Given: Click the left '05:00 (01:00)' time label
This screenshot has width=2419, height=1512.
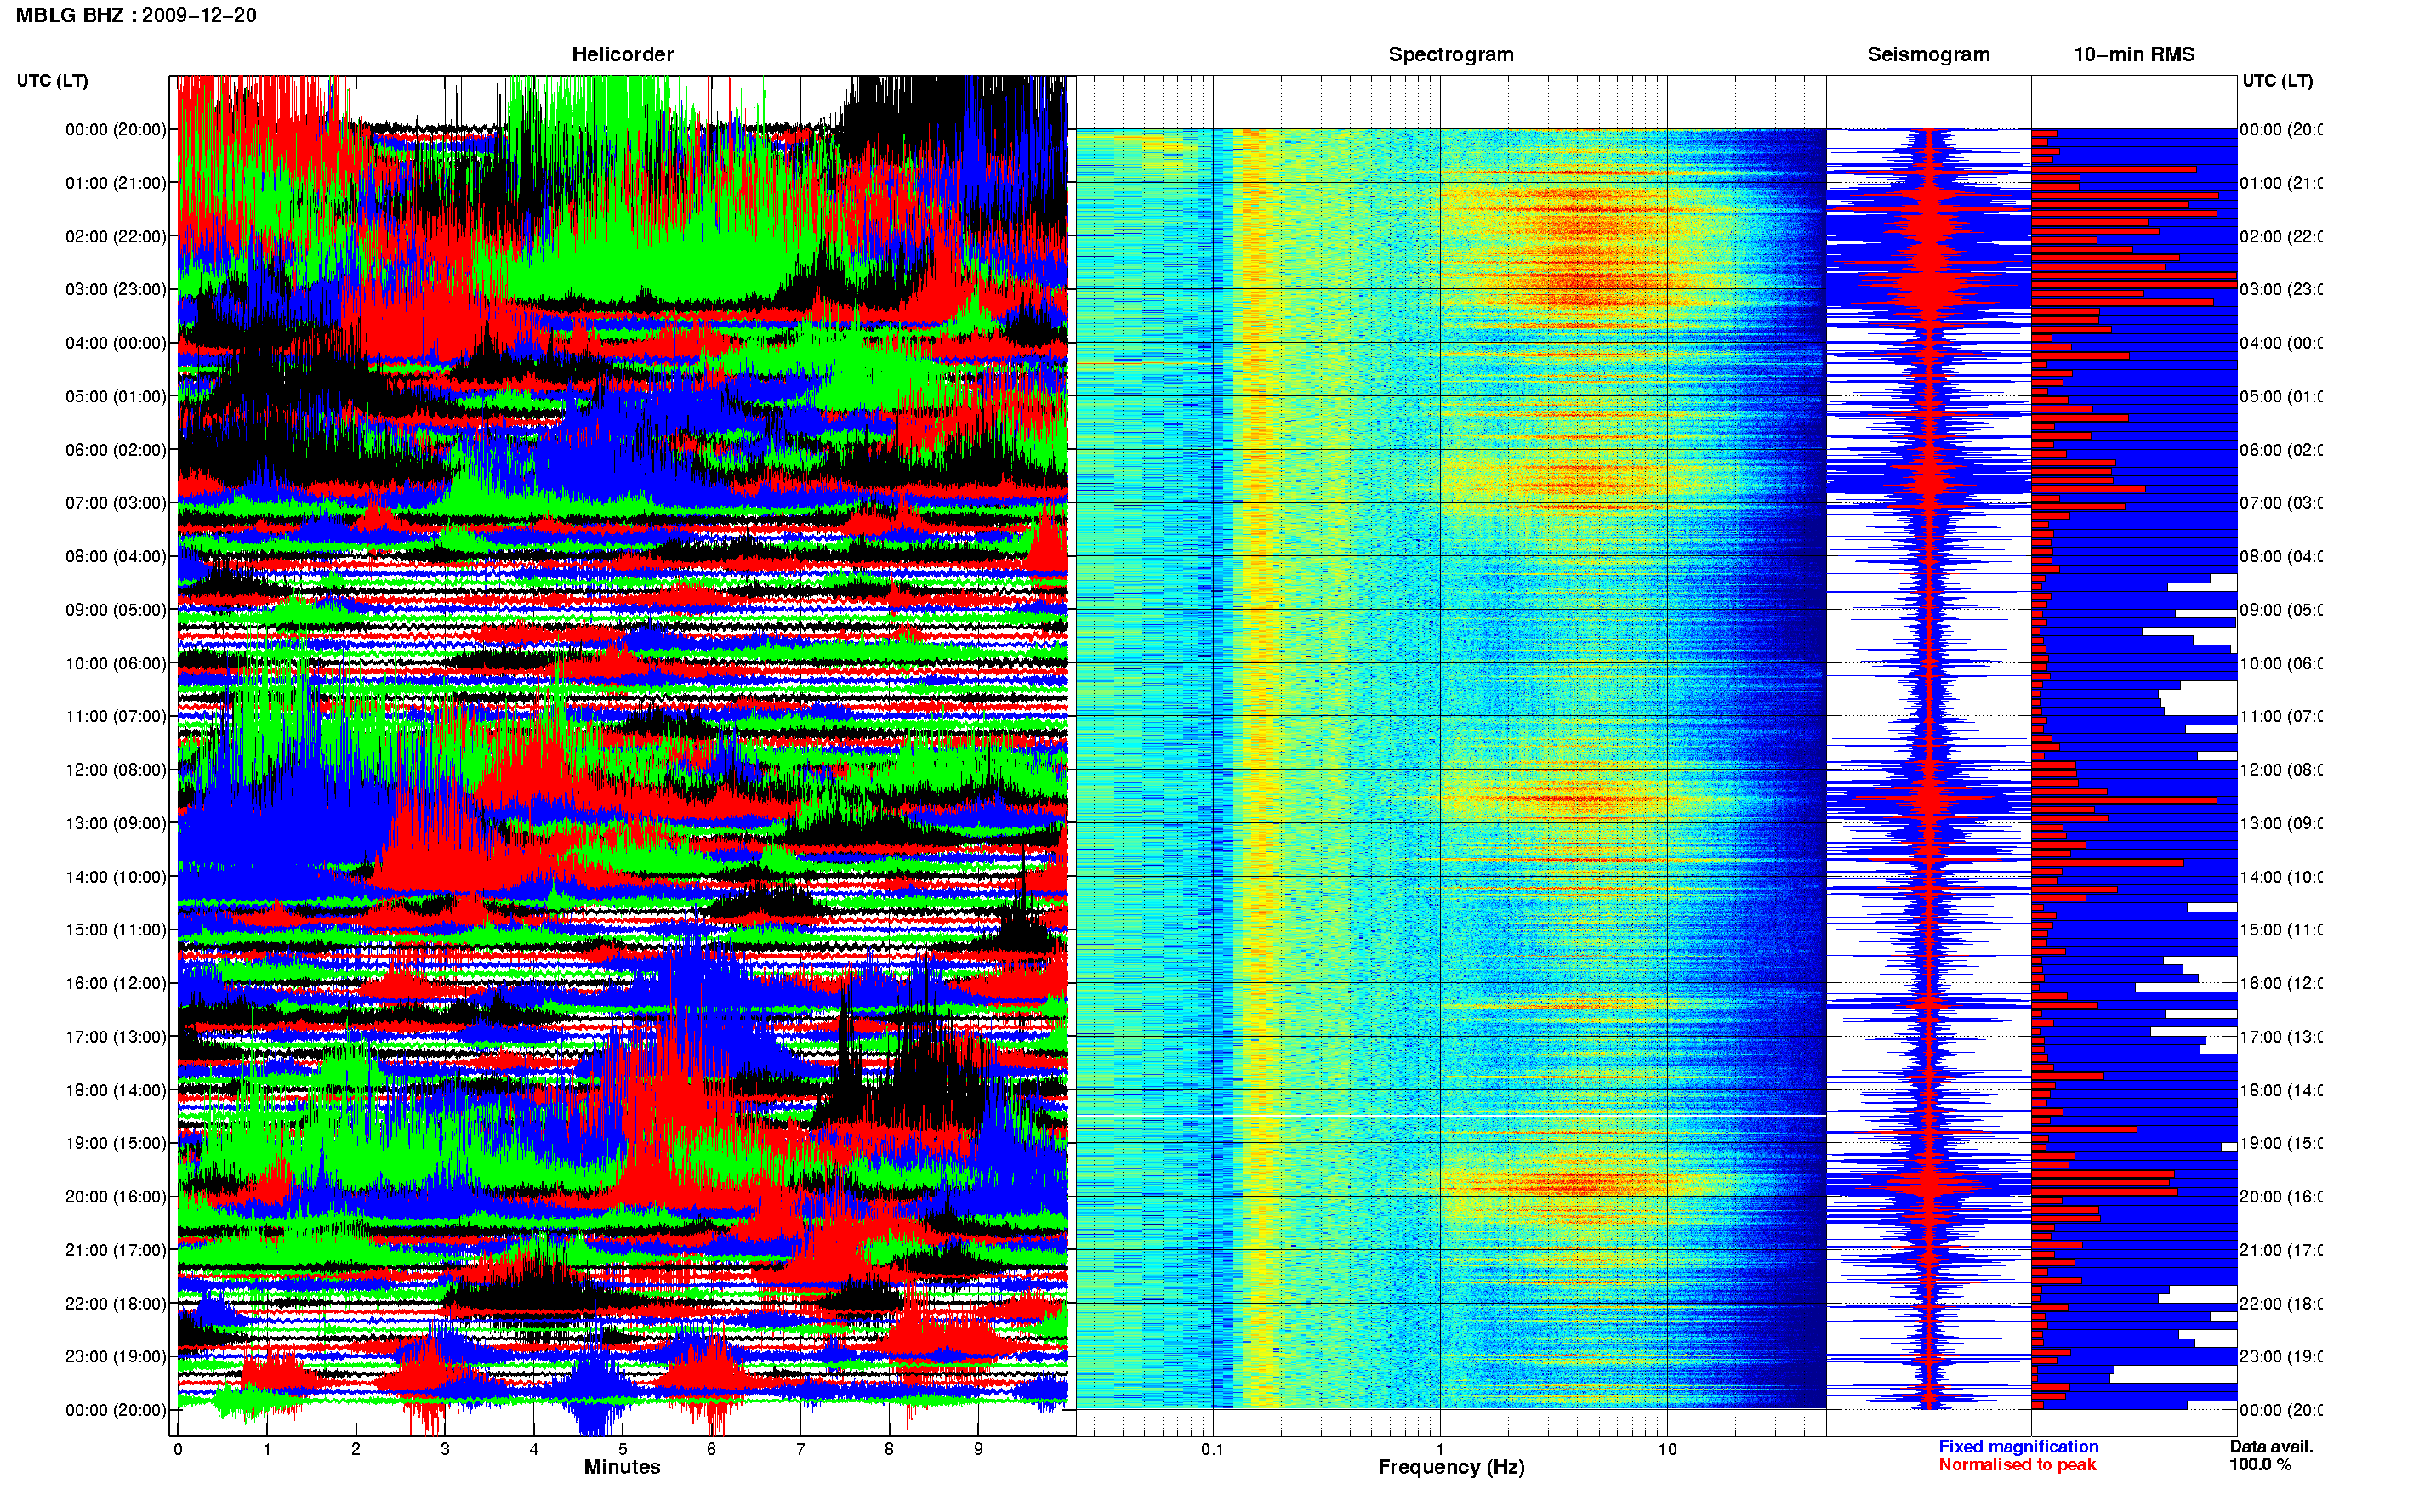Looking at the screenshot, I should (116, 396).
